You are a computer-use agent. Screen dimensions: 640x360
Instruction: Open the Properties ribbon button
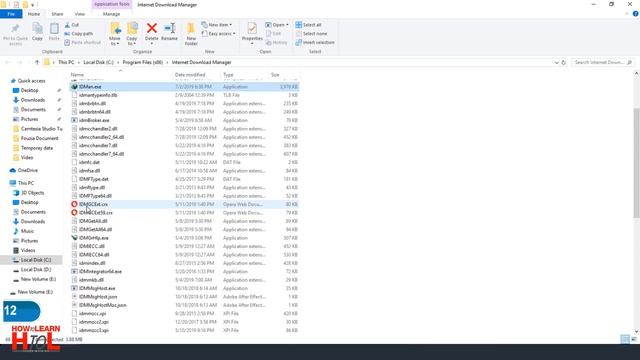252,34
